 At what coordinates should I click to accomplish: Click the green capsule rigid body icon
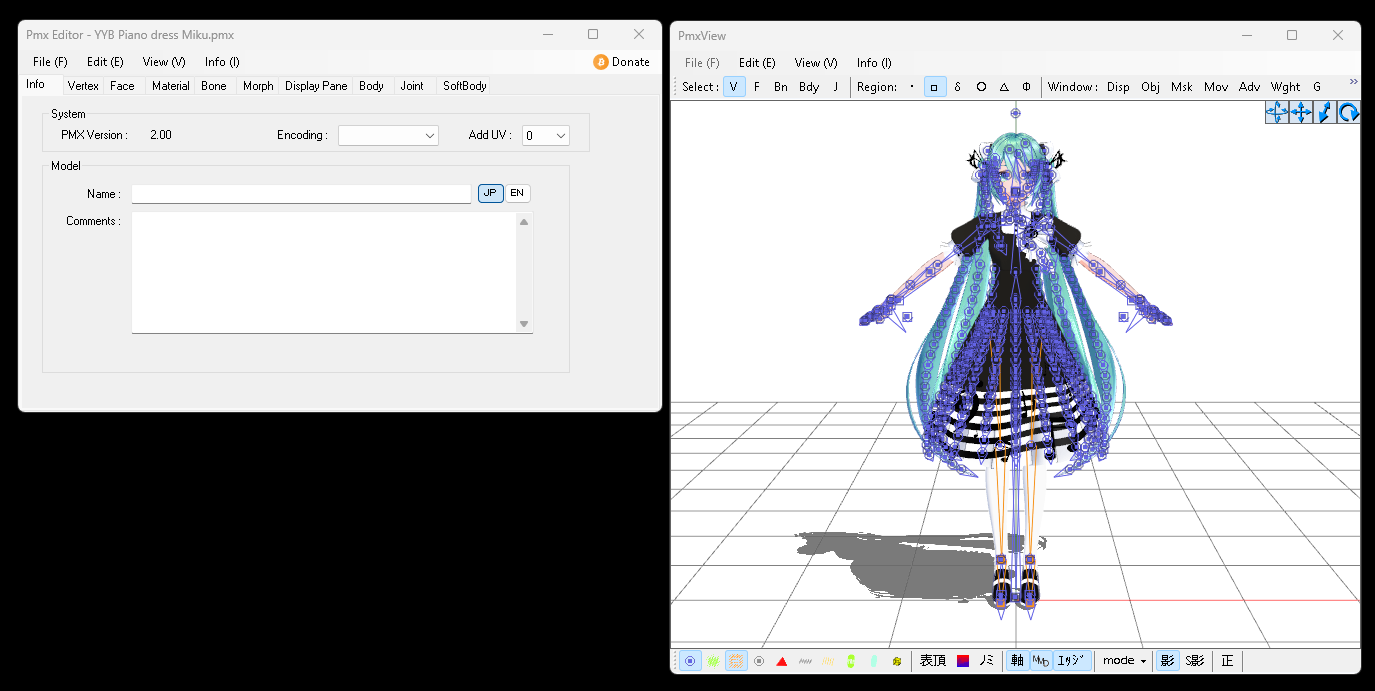pyautogui.click(x=851, y=661)
